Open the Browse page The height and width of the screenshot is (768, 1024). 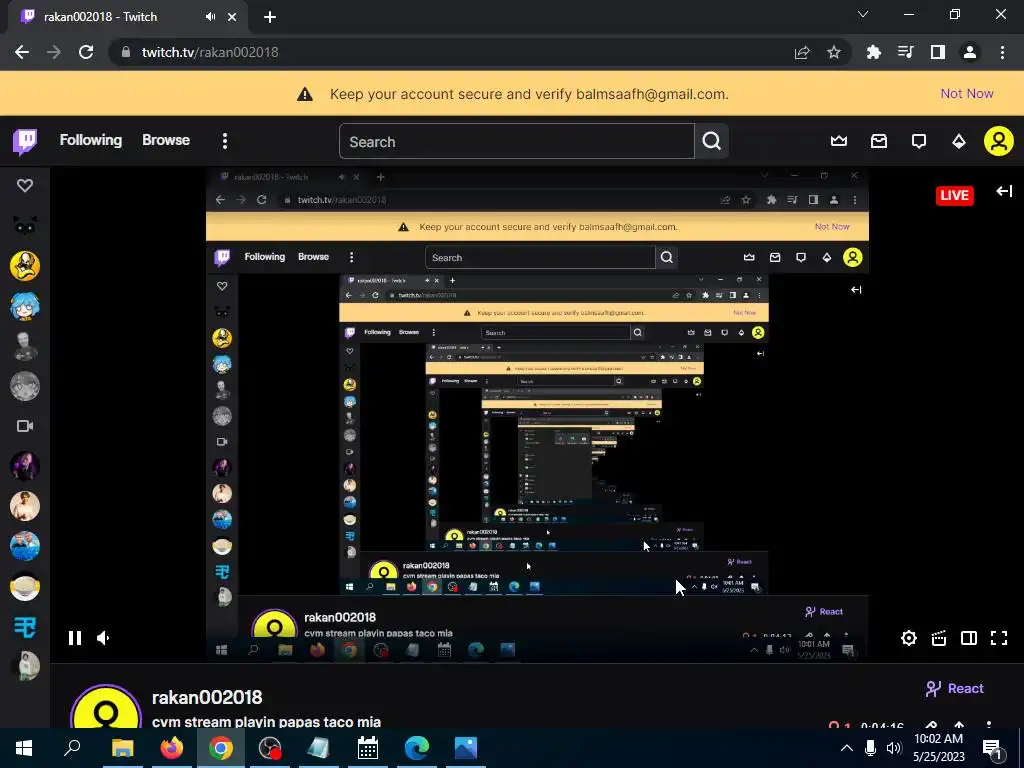coord(166,140)
